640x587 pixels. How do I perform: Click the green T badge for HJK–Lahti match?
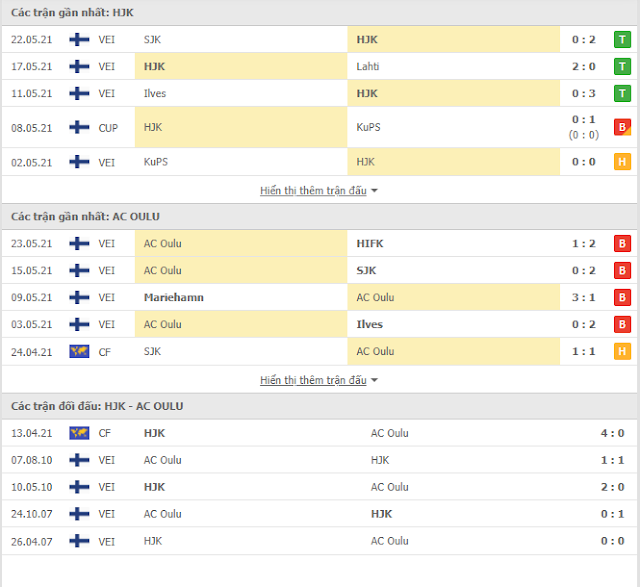622,67
